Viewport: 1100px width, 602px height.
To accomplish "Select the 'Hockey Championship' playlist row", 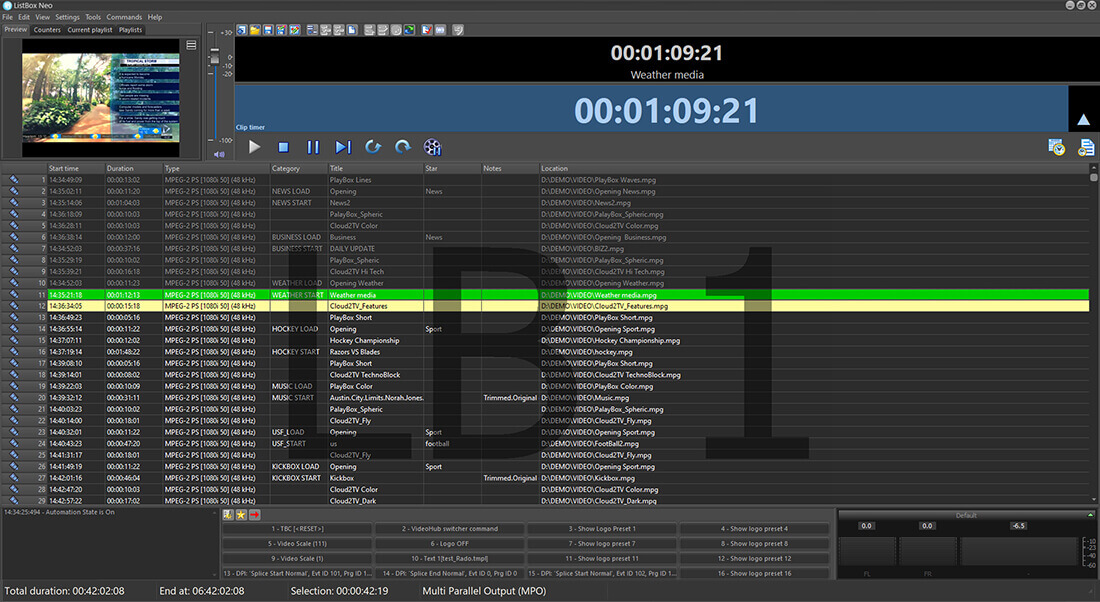I will coord(545,340).
